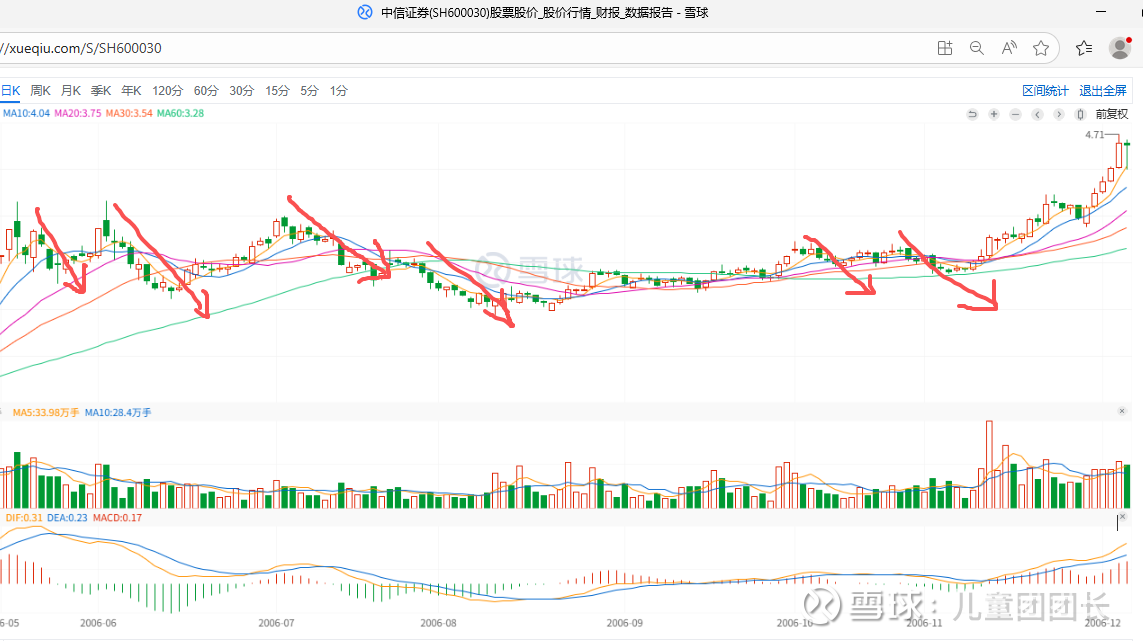This screenshot has height=641, width=1143.
Task: Start Read Aloud from the address bar
Action: point(1009,48)
